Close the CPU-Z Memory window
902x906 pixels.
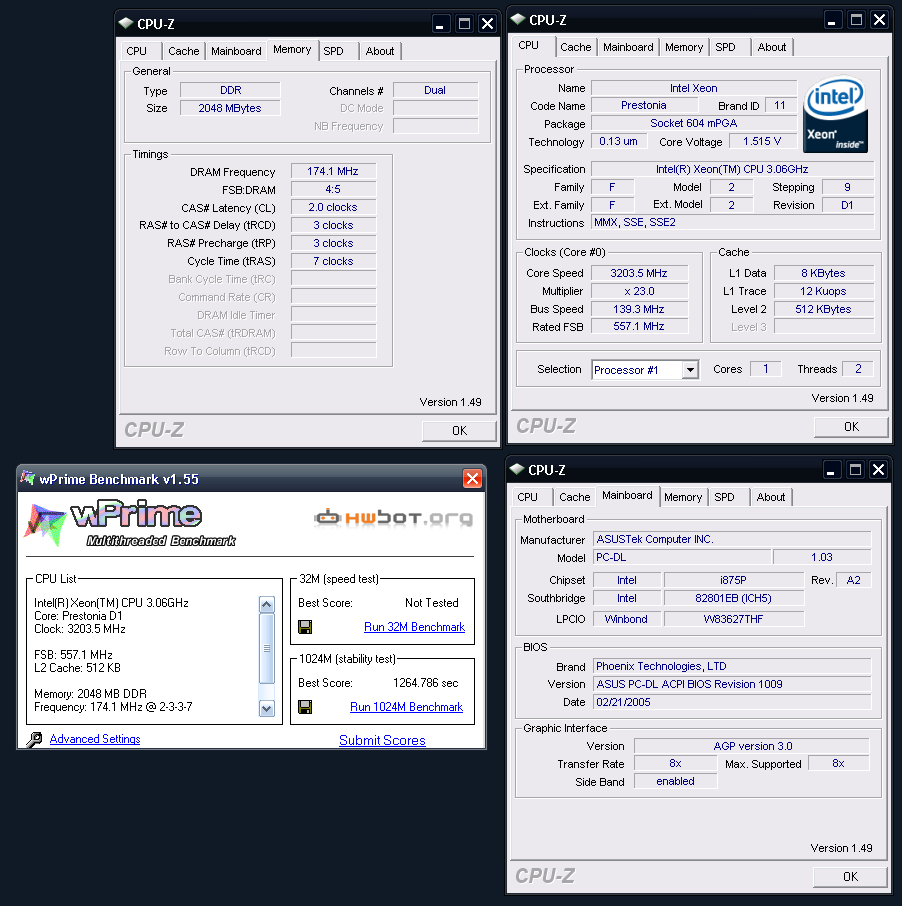488,24
